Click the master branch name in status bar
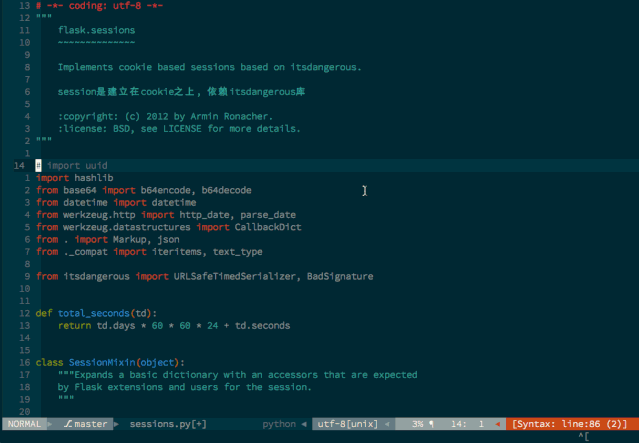 (90, 424)
